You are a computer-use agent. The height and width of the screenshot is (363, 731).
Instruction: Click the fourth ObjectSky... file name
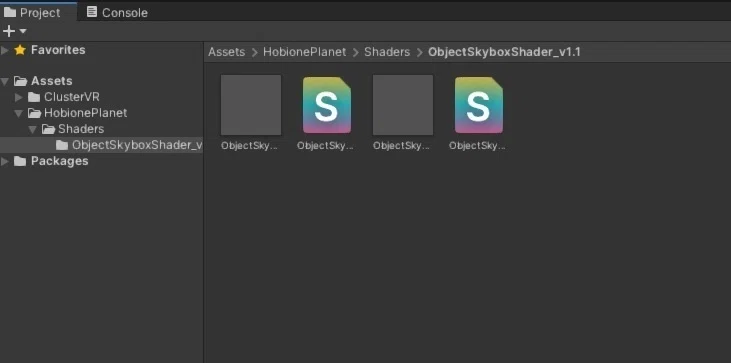click(x=477, y=145)
